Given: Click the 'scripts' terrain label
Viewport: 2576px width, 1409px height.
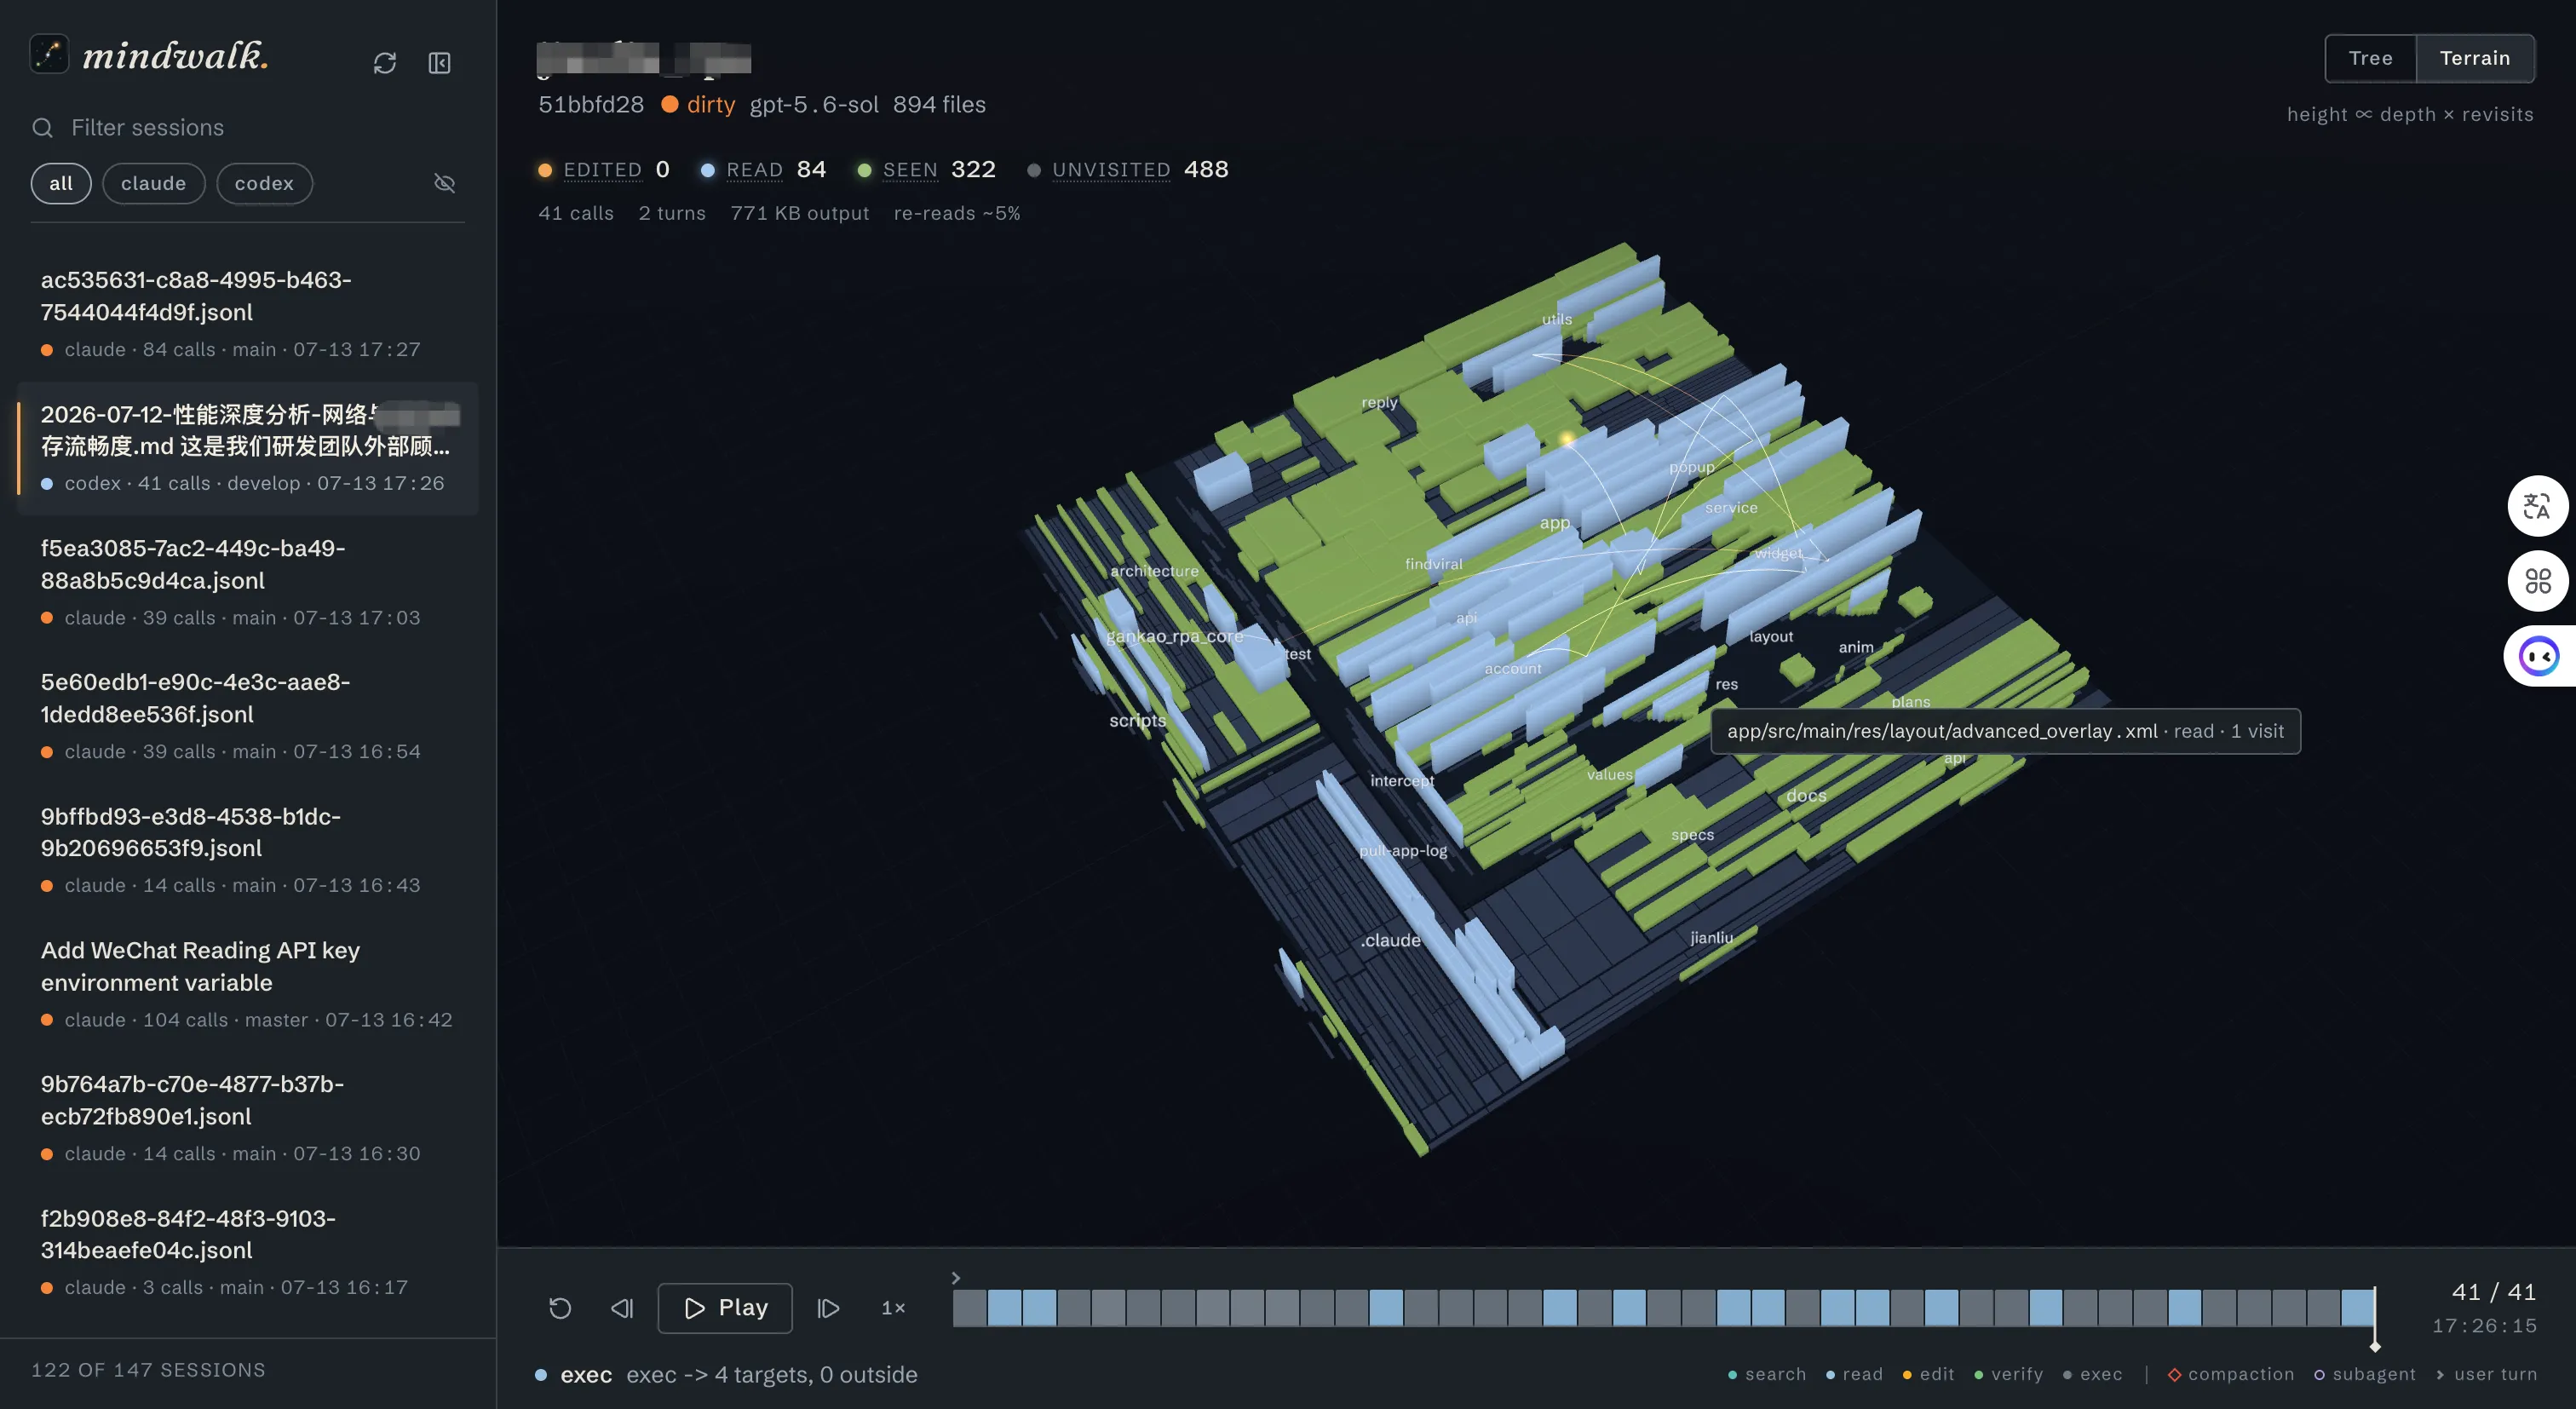Looking at the screenshot, I should point(1137,720).
